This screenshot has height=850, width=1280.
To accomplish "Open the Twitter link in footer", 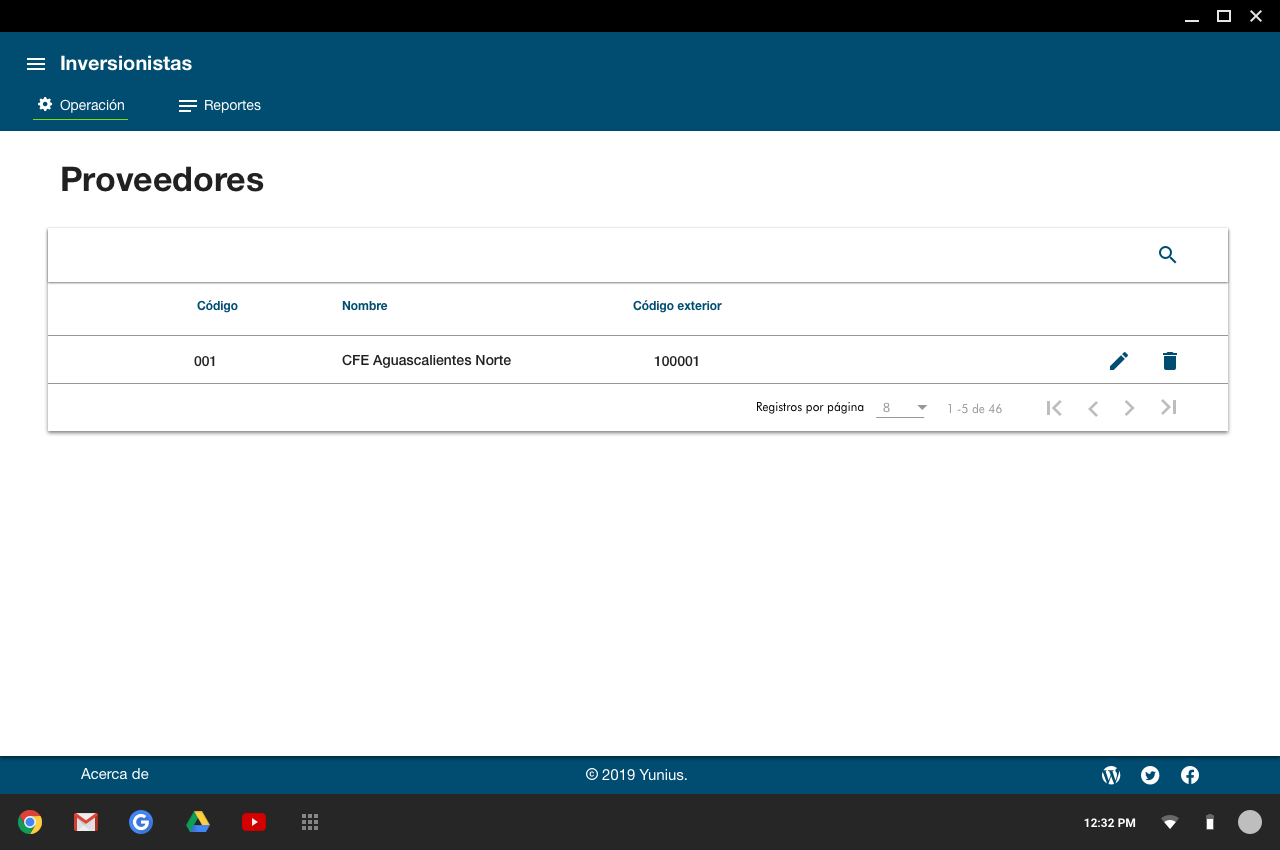I will [x=1150, y=775].
